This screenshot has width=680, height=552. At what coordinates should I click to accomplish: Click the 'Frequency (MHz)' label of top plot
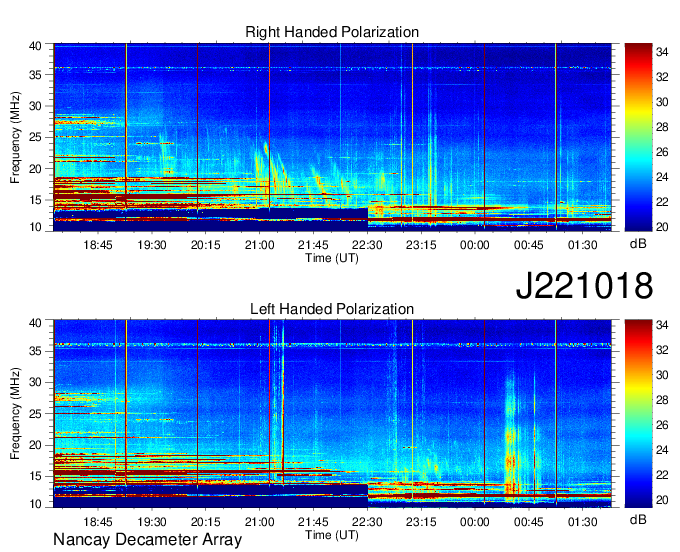pos(15,137)
